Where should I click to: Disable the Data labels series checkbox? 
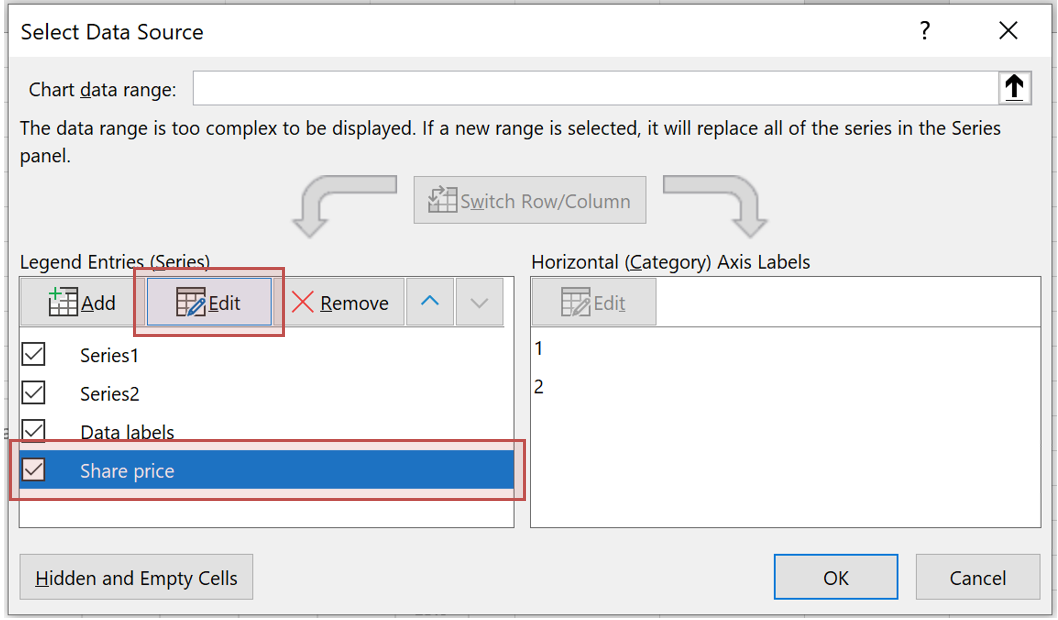tap(34, 431)
